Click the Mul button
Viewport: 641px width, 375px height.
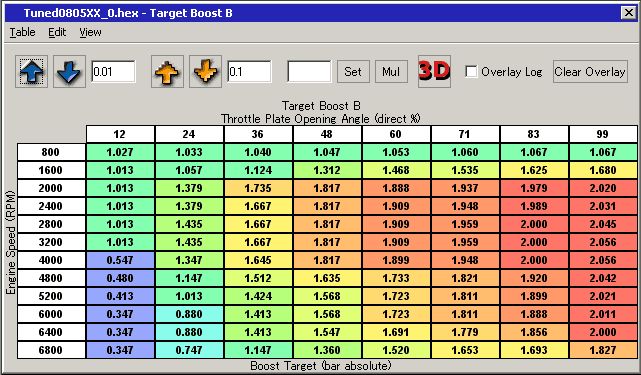[x=391, y=72]
